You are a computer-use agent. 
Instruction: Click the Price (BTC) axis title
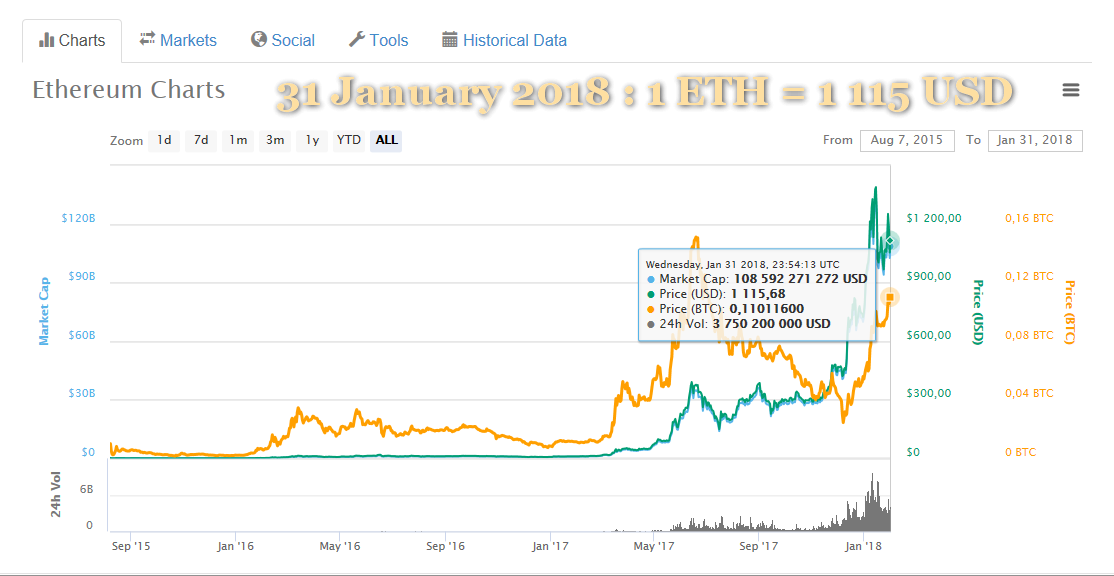1069,313
